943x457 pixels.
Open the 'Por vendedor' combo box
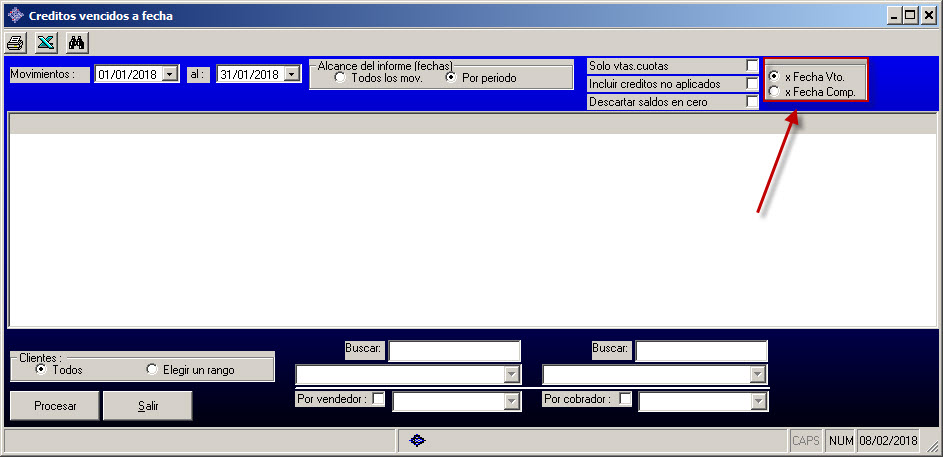point(512,401)
